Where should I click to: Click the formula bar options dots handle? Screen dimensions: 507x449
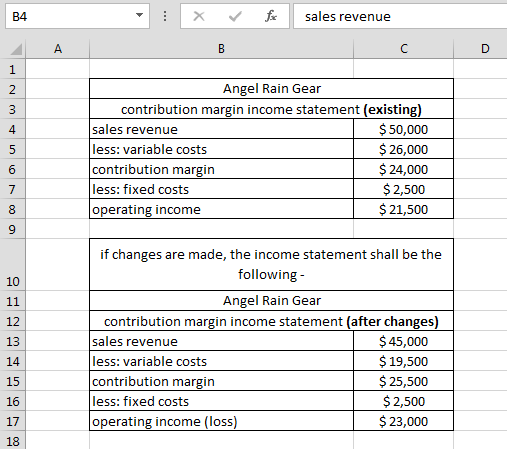pos(165,16)
